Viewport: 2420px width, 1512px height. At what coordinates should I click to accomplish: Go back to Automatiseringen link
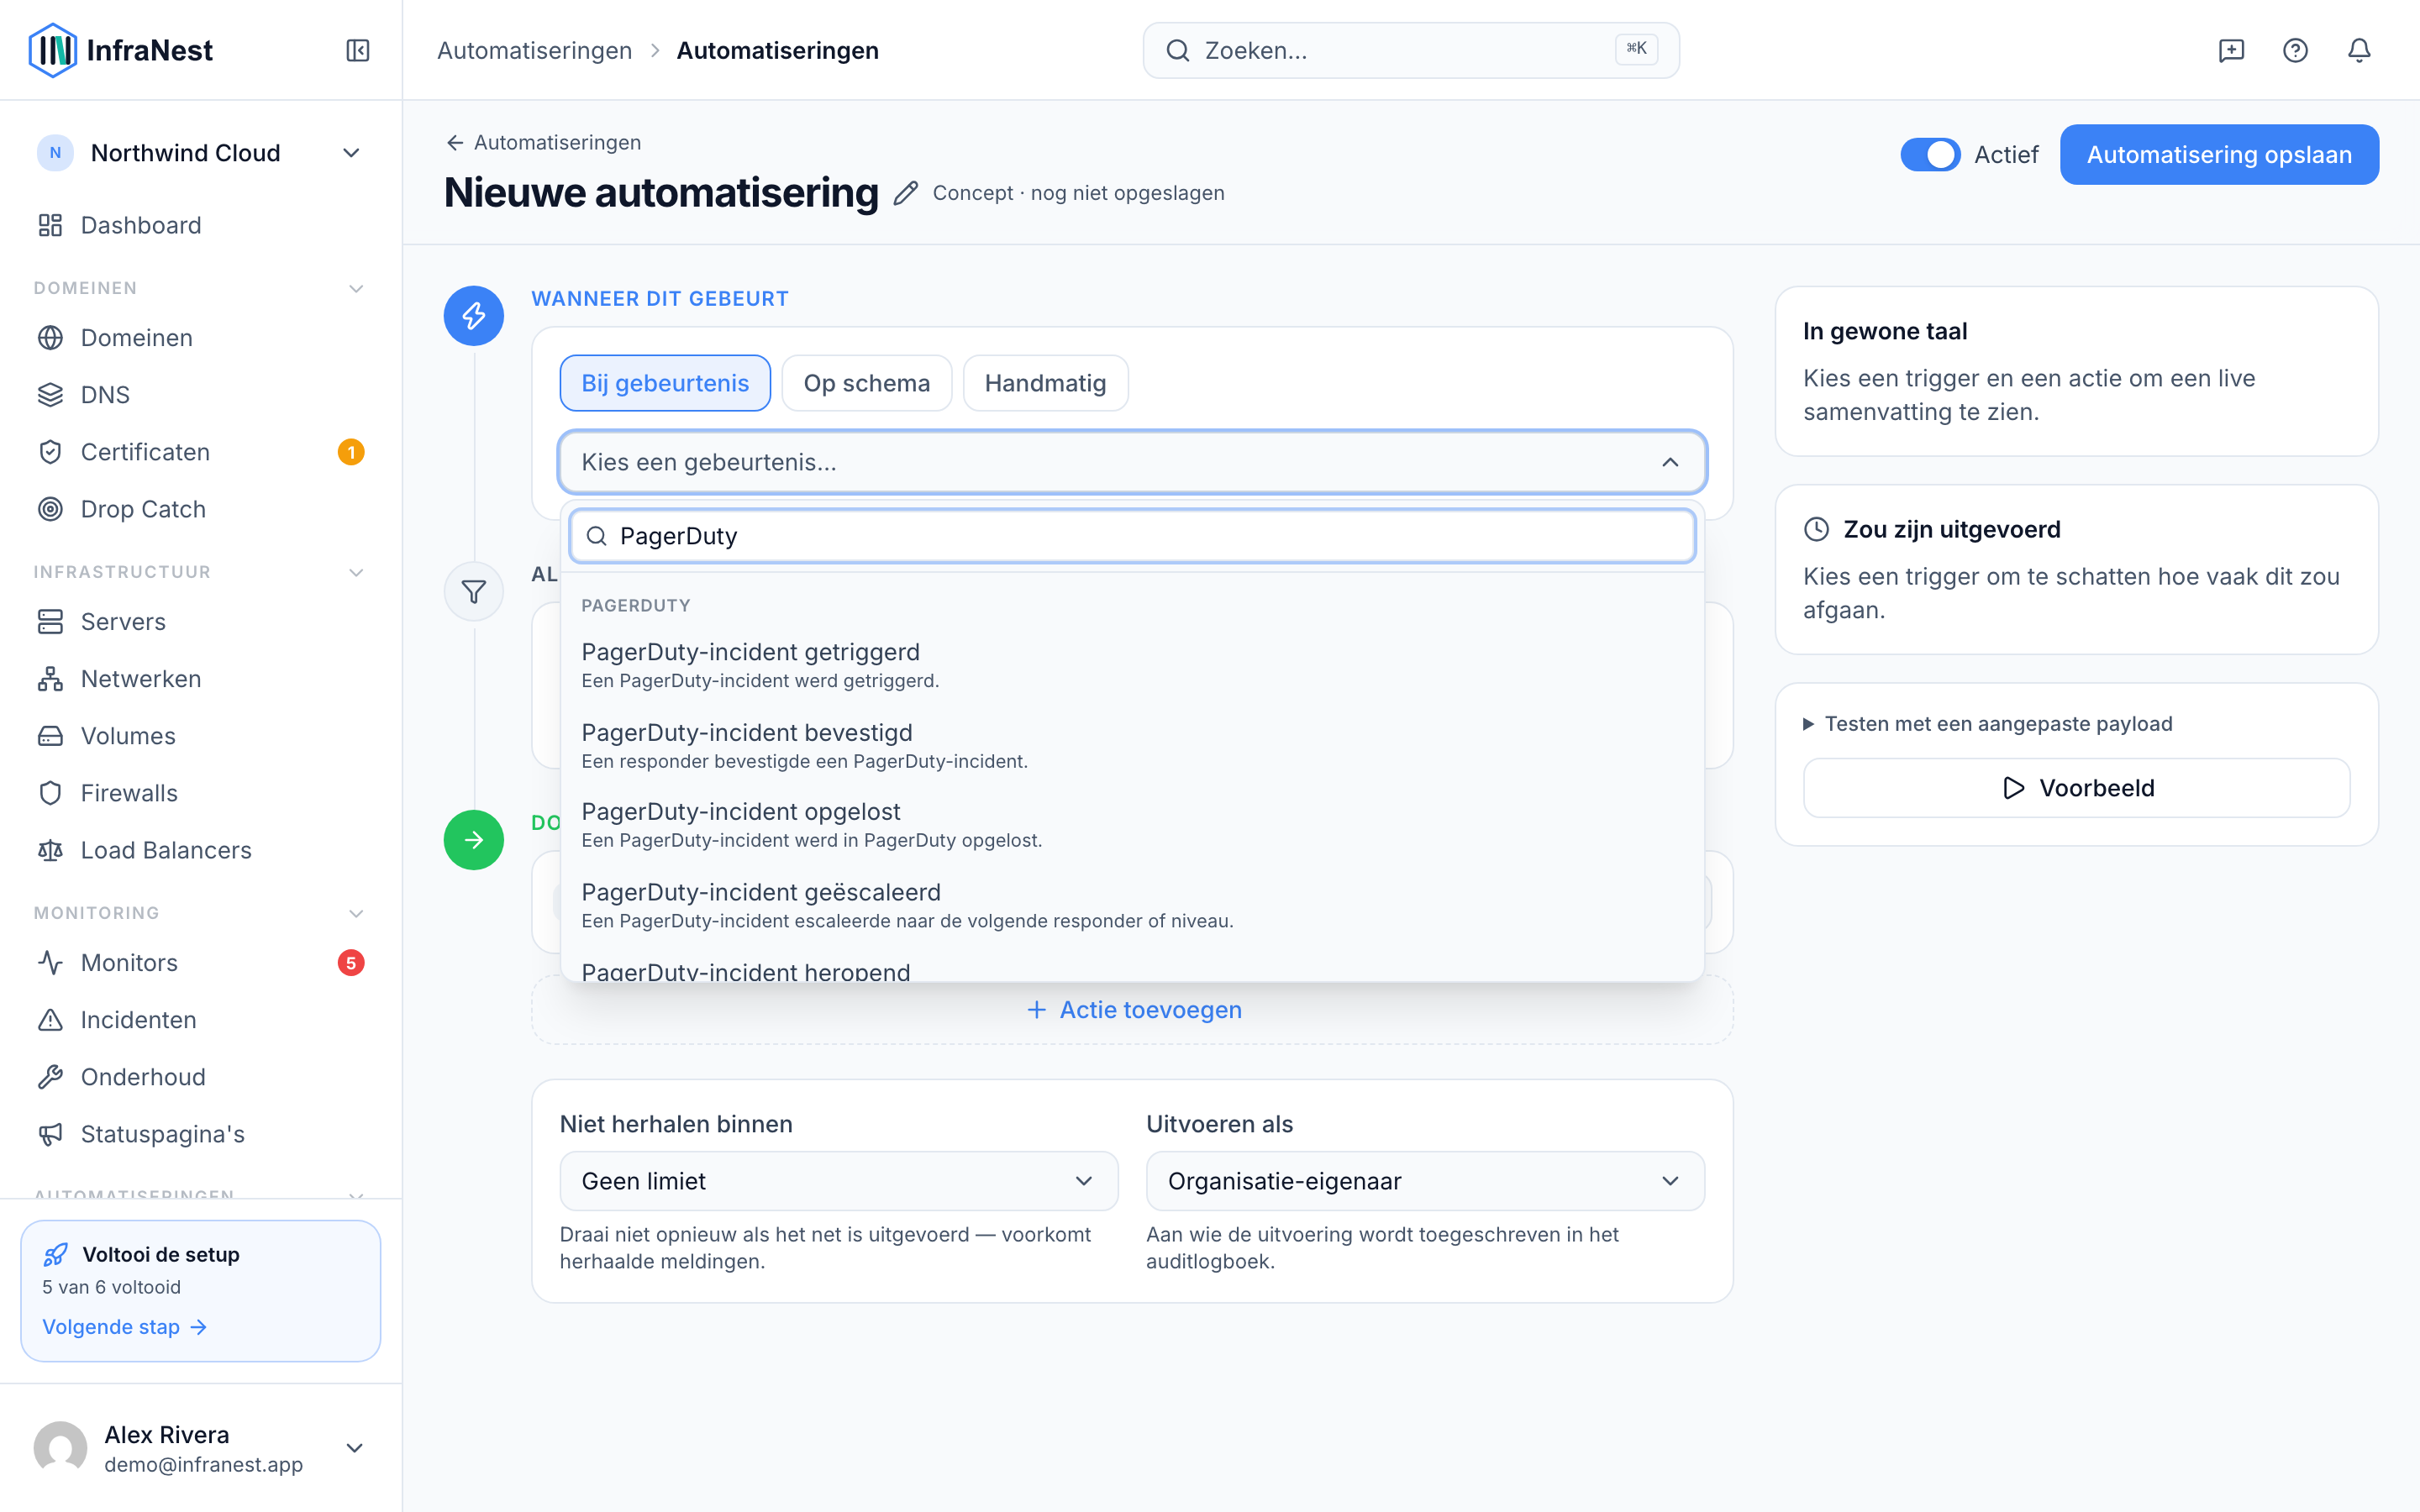pyautogui.click(x=543, y=142)
